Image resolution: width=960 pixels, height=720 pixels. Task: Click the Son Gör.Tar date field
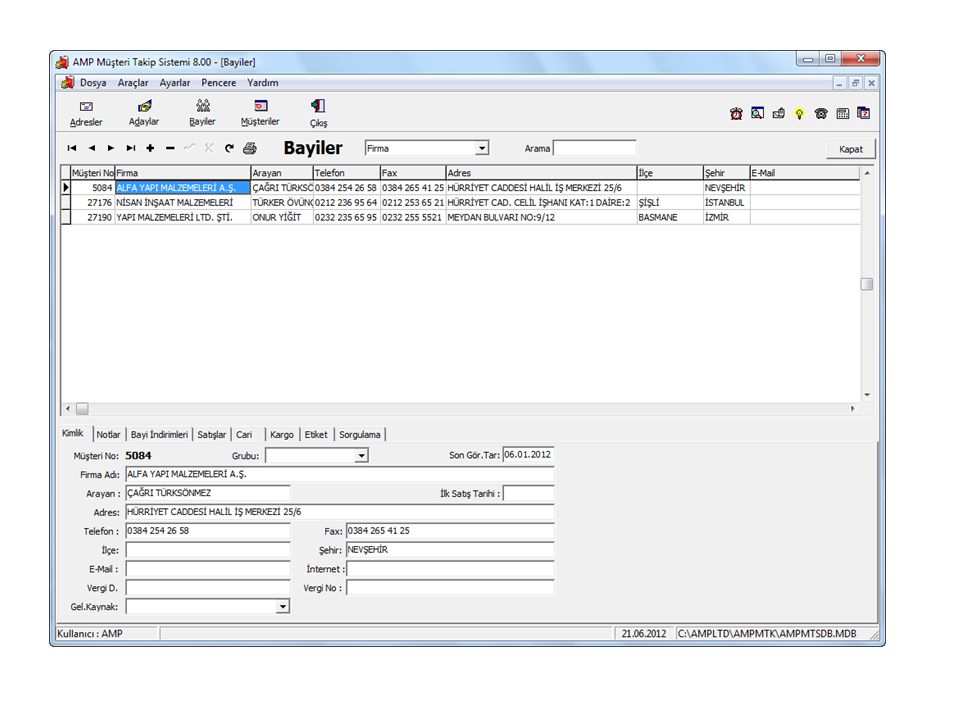tap(528, 455)
